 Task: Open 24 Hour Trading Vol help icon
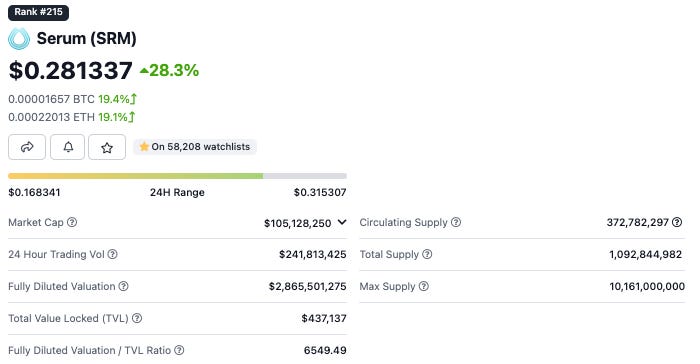(113, 254)
